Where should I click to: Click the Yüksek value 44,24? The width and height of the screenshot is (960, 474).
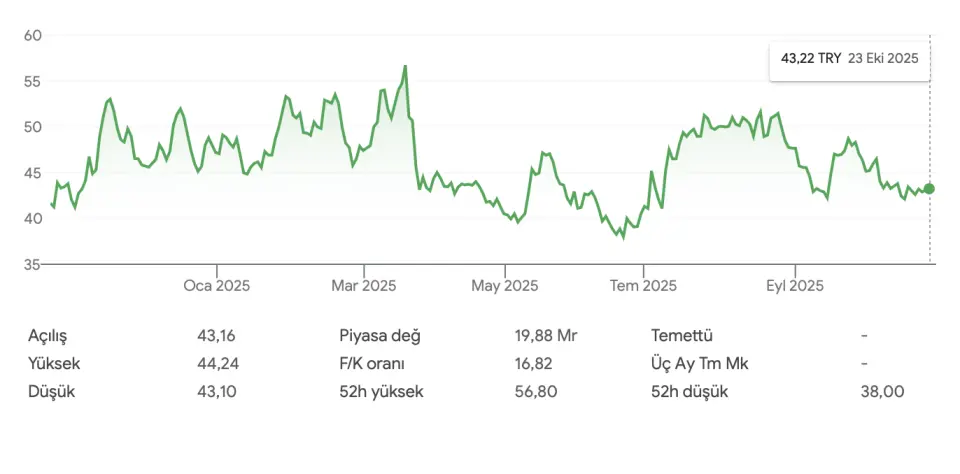(218, 363)
